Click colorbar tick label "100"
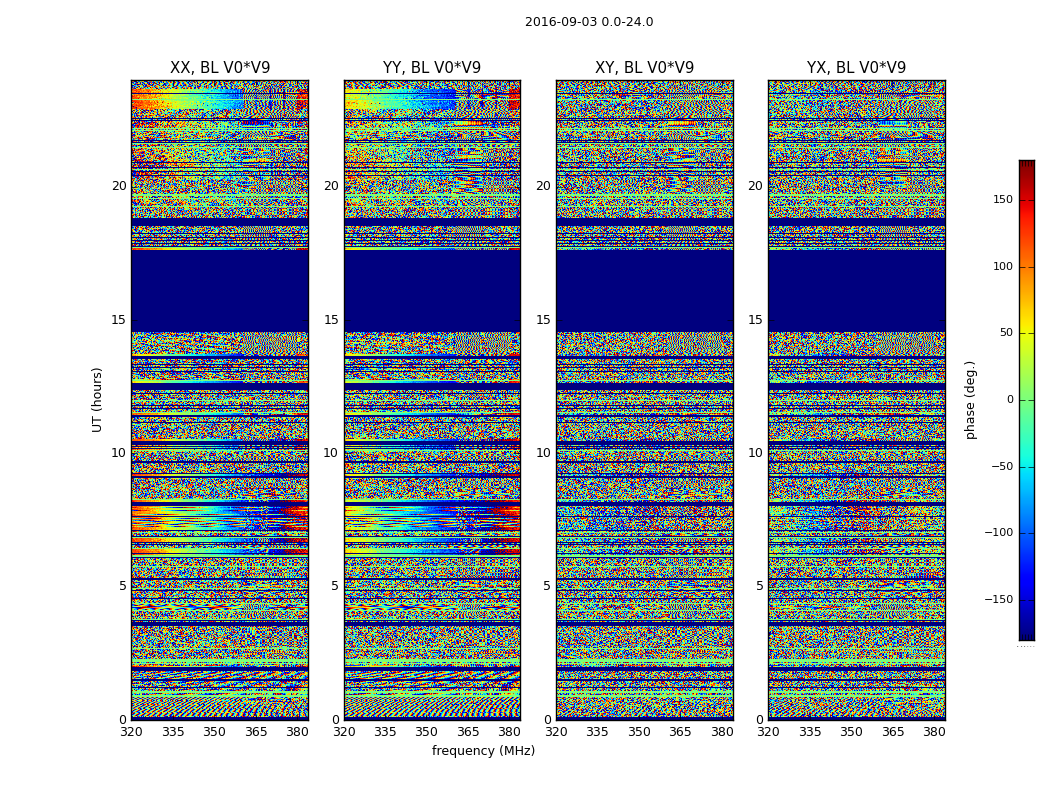The image size is (1050, 800). [1003, 266]
